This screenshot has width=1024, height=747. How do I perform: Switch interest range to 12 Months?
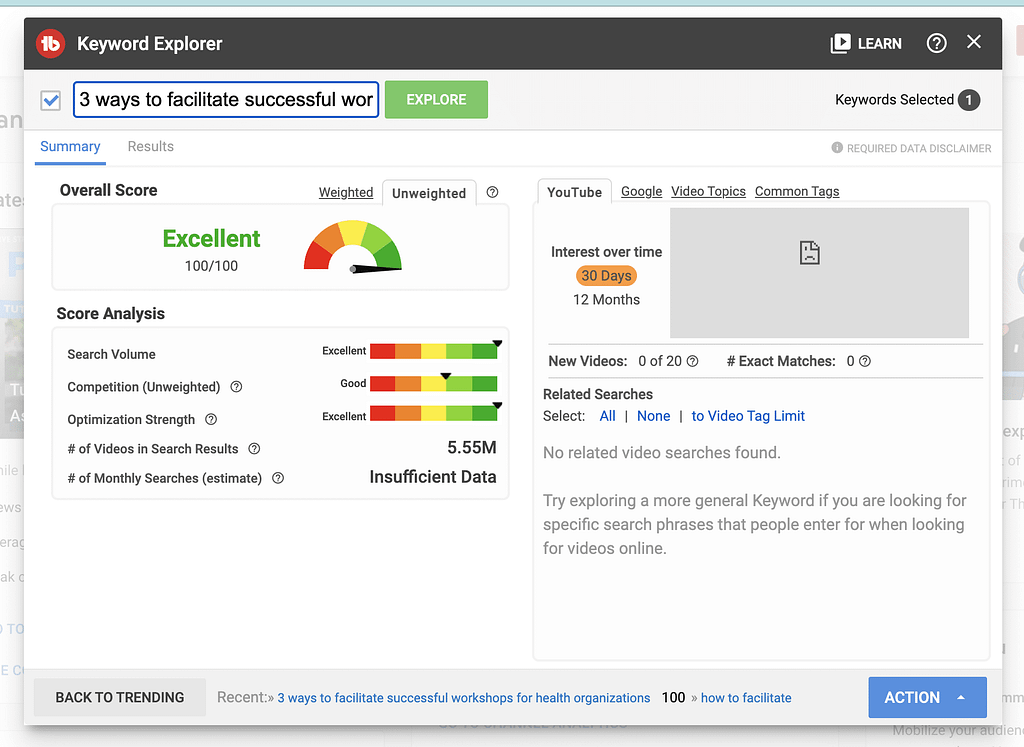tap(606, 300)
